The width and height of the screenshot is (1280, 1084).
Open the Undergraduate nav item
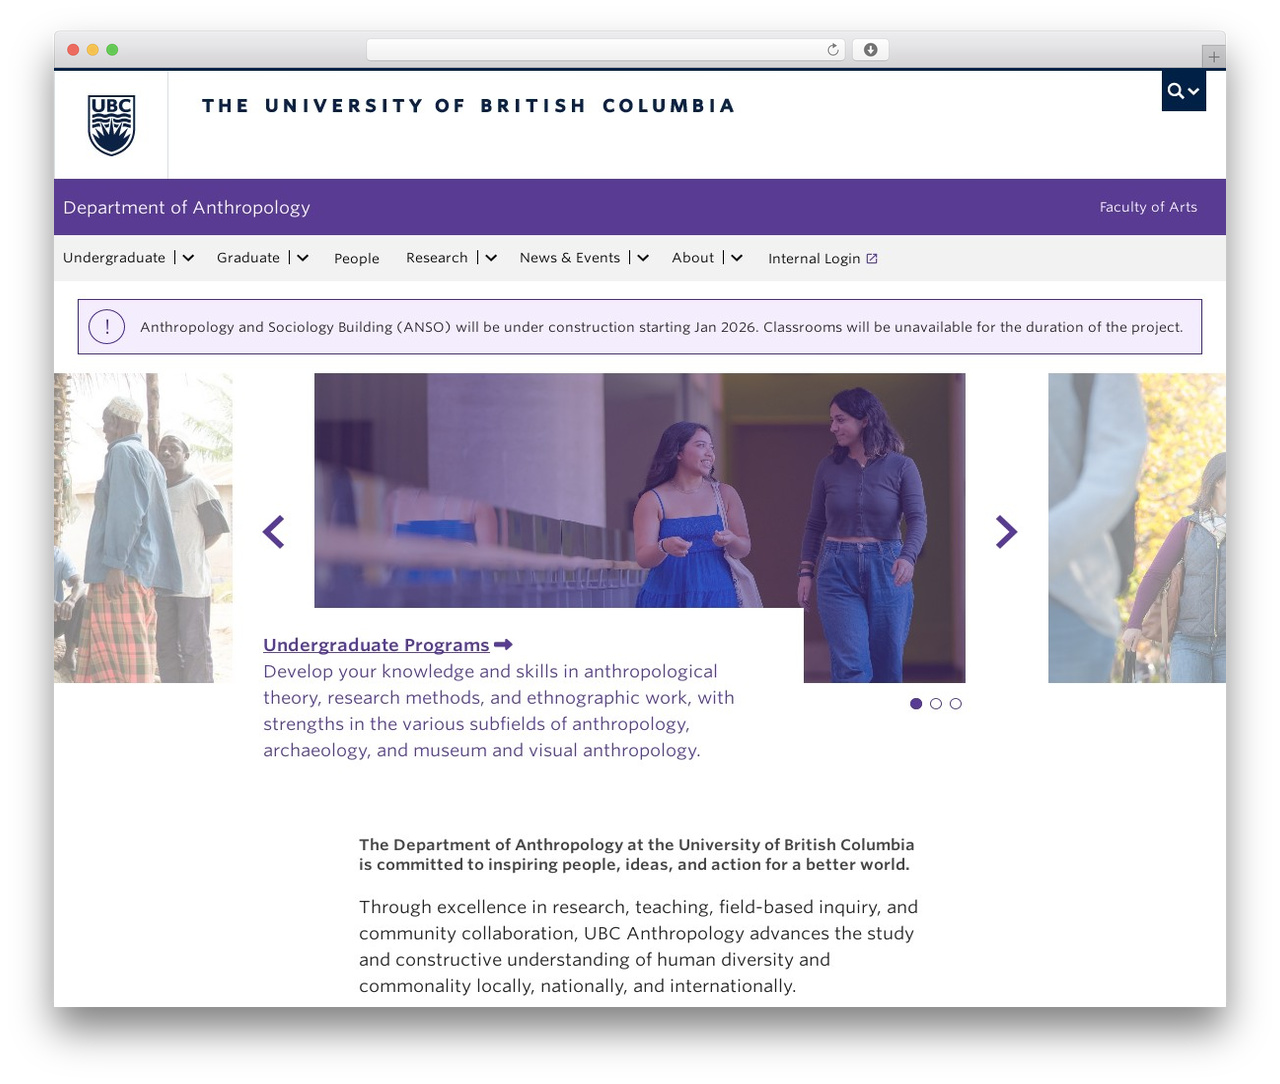point(114,258)
